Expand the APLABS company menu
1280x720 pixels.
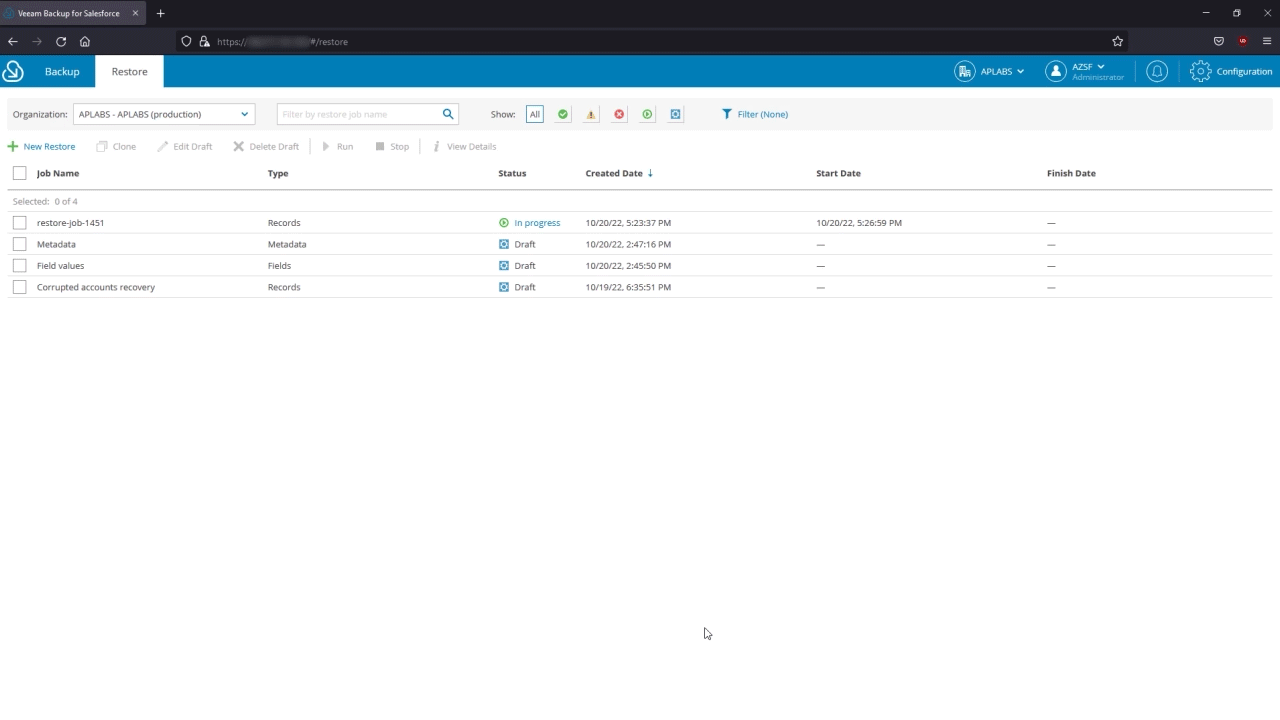(x=990, y=71)
